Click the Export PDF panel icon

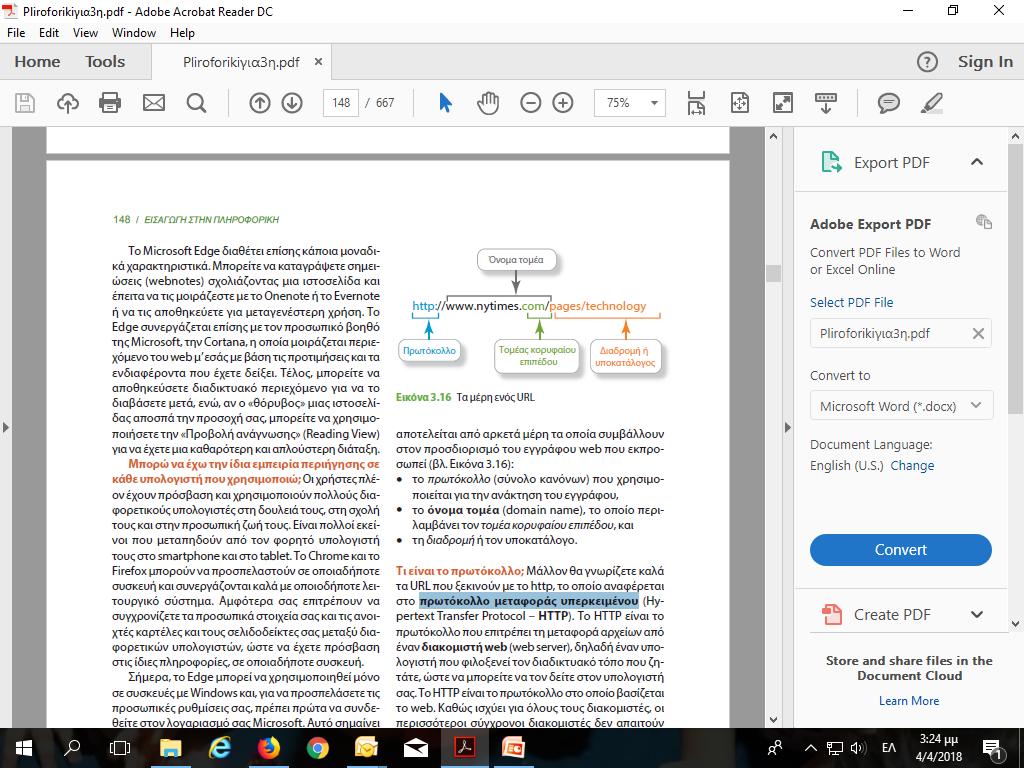pos(831,162)
